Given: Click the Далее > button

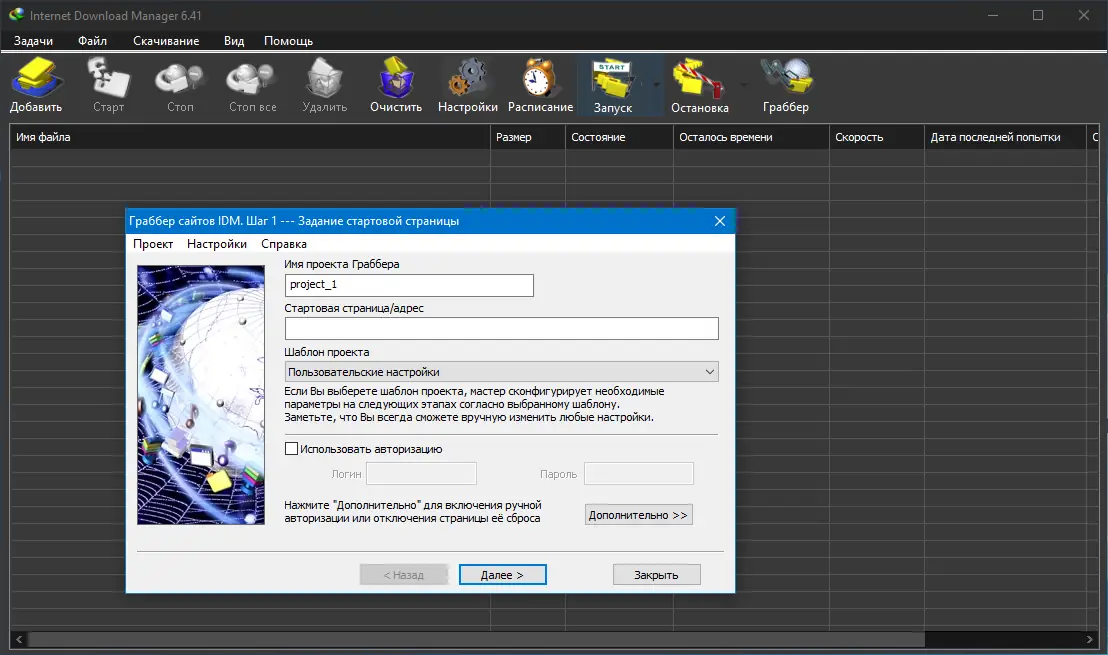Looking at the screenshot, I should [502, 574].
